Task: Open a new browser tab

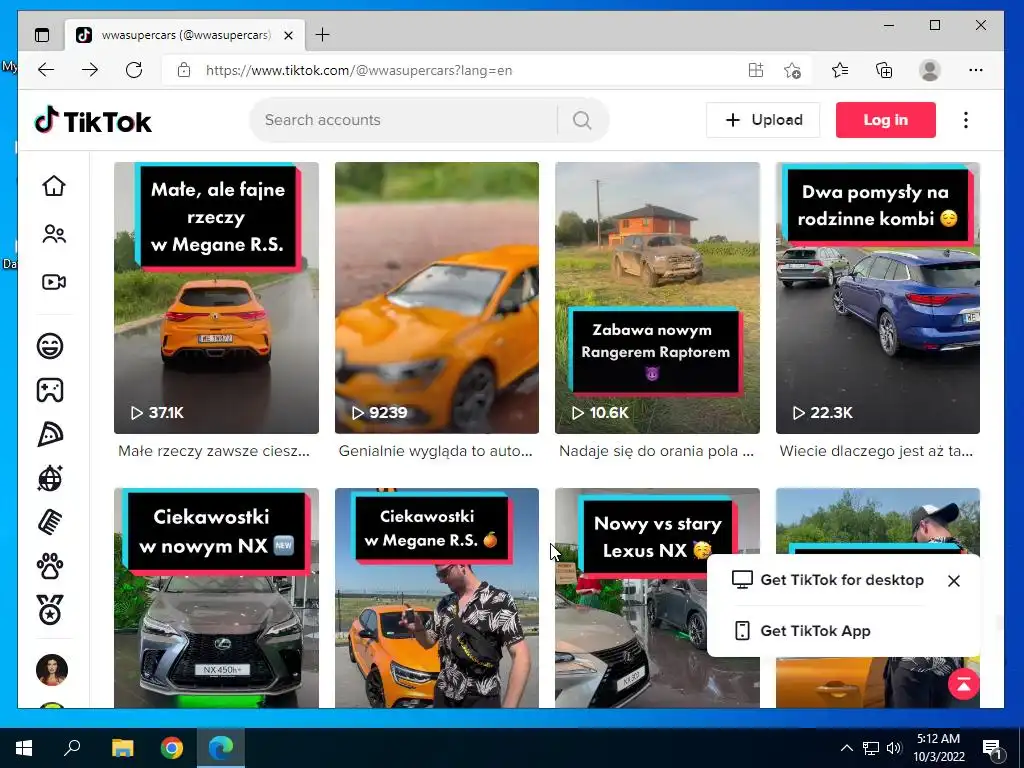Action: click(x=323, y=35)
